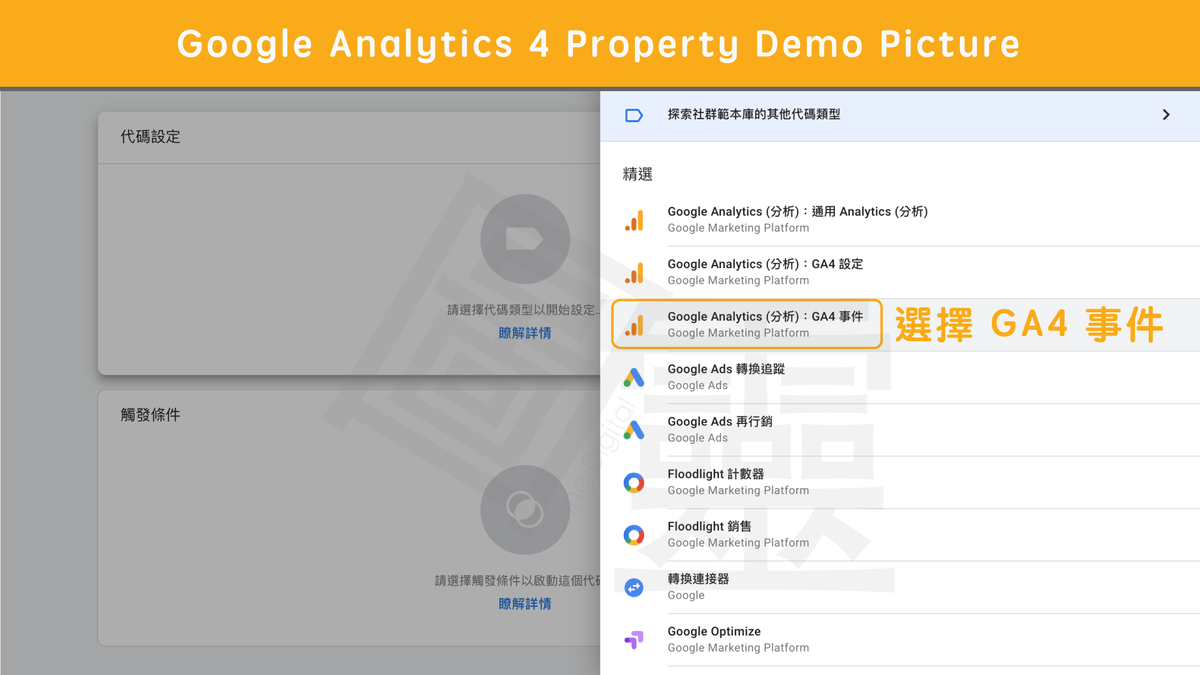This screenshot has height=675, width=1200.
Task: Select Google Analytics GA4 事件 tag type
Action: coord(900,325)
